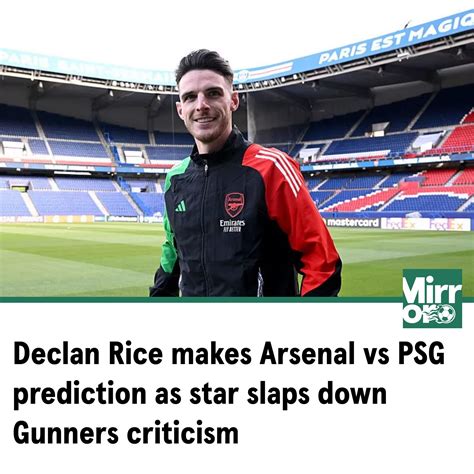This screenshot has height=474, width=474.
Task: Click the adidas logo on the jacket
Action: tap(181, 206)
